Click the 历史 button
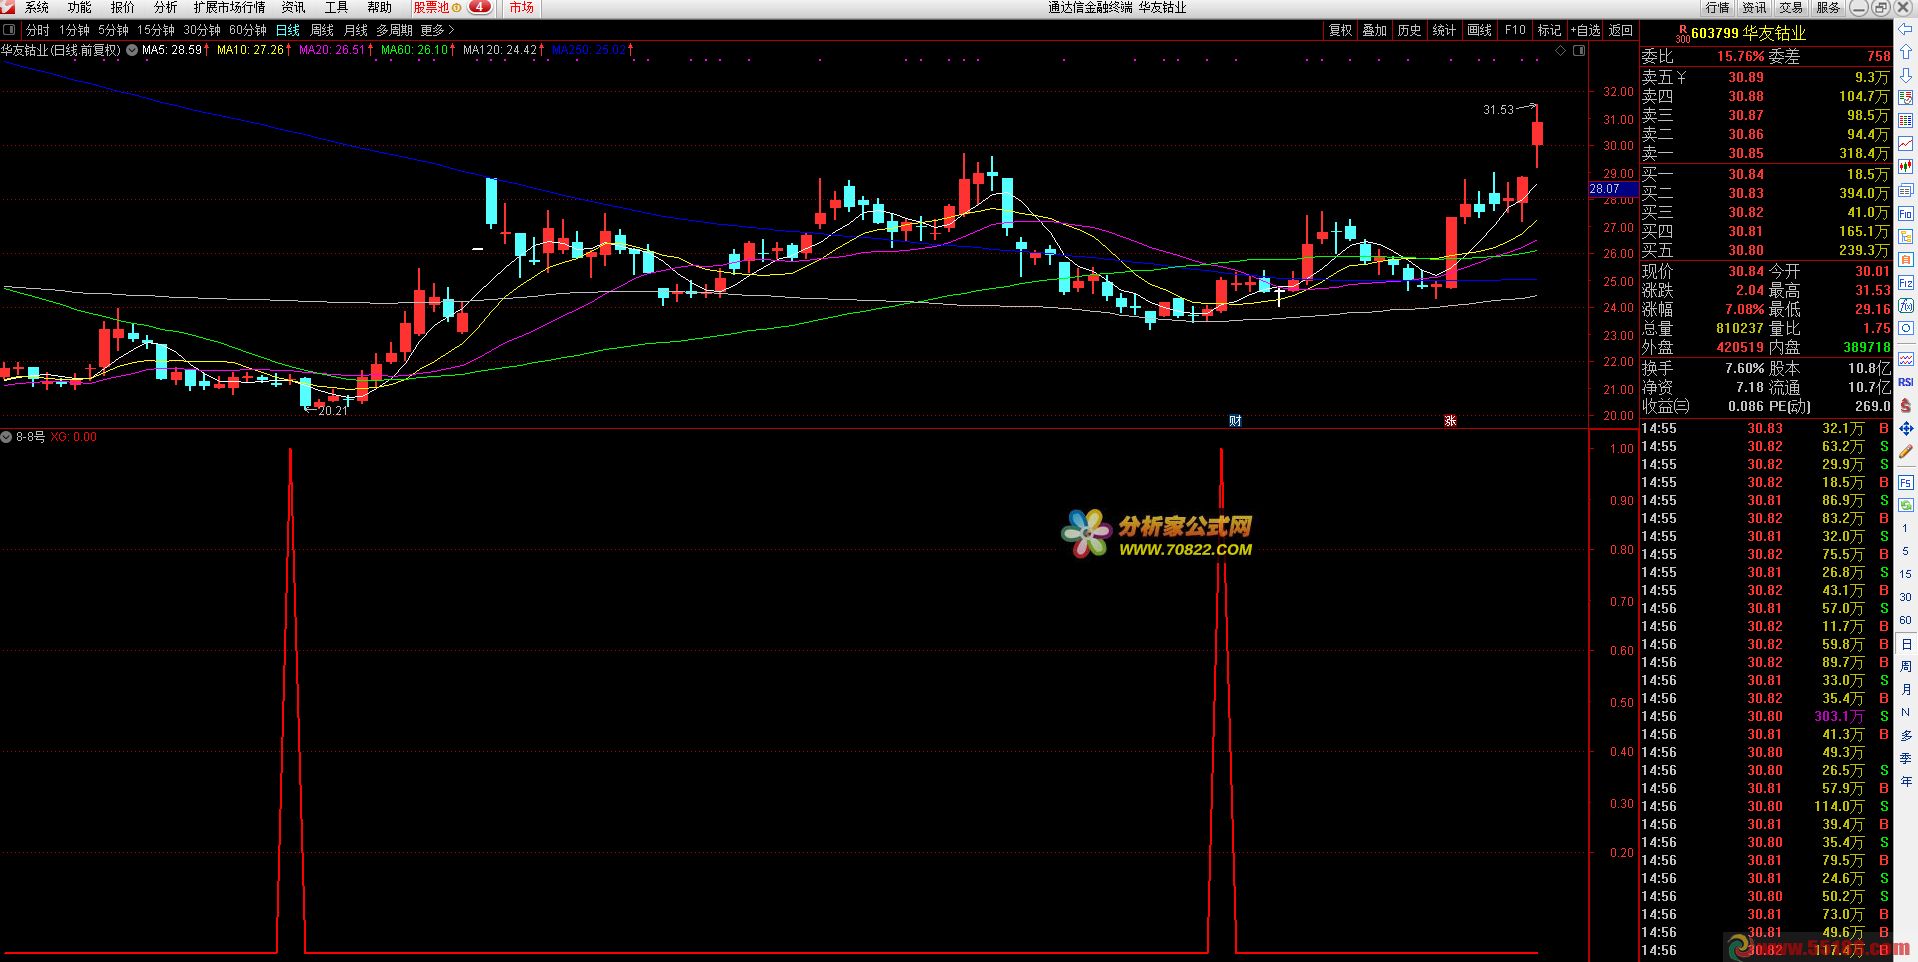The image size is (1918, 962). [1410, 31]
